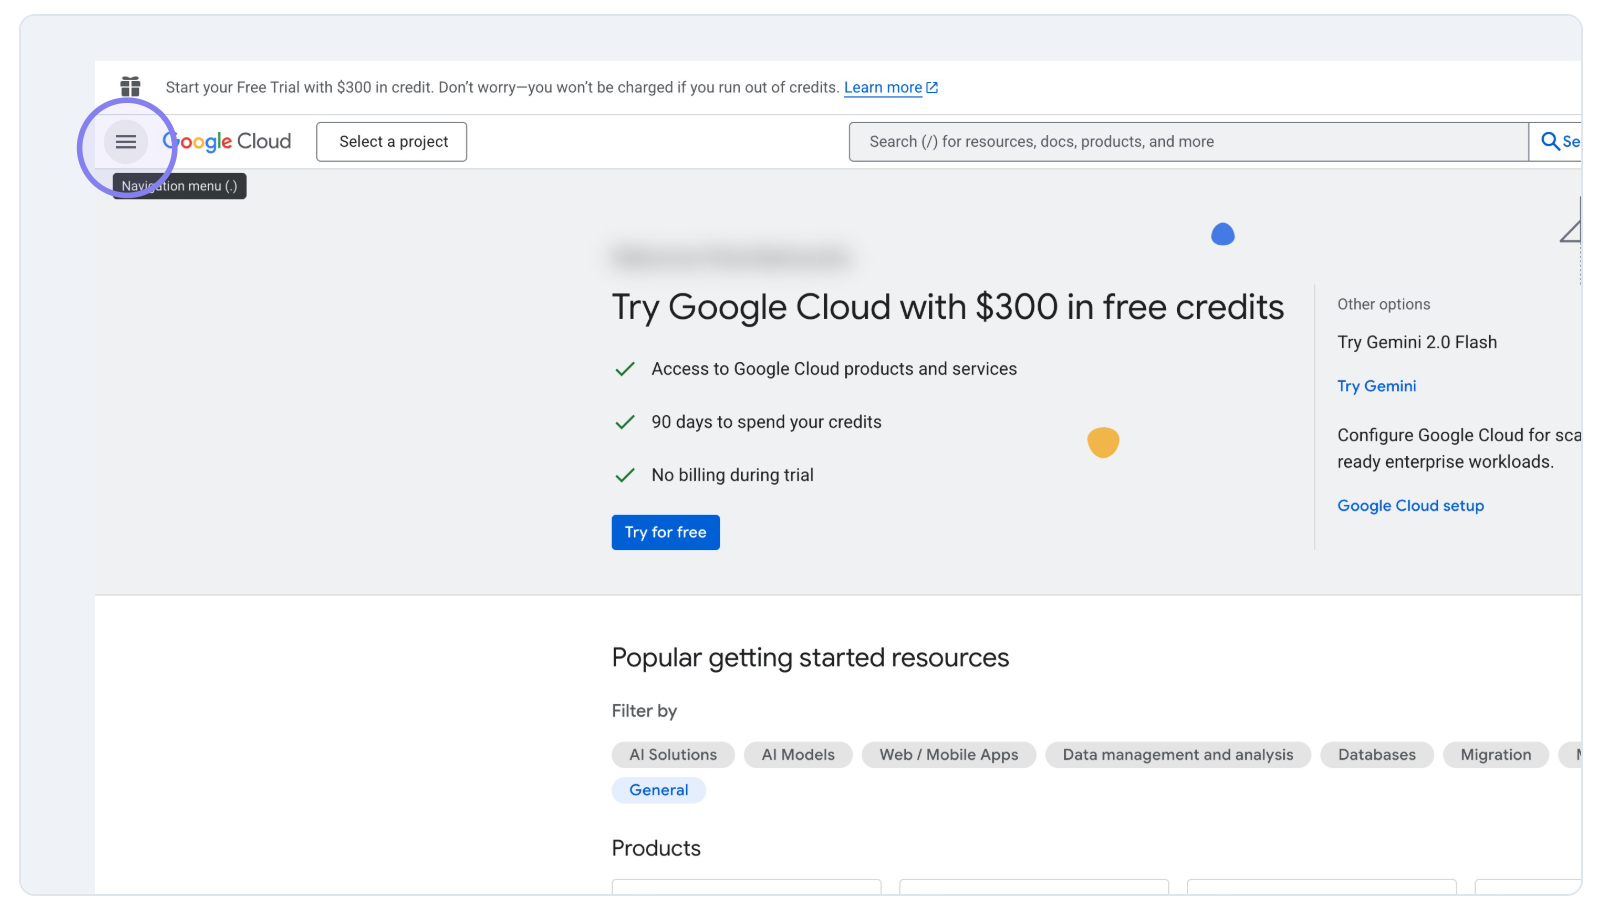Open the Learn more link
Viewport: 1600px width, 906px height.
[884, 87]
